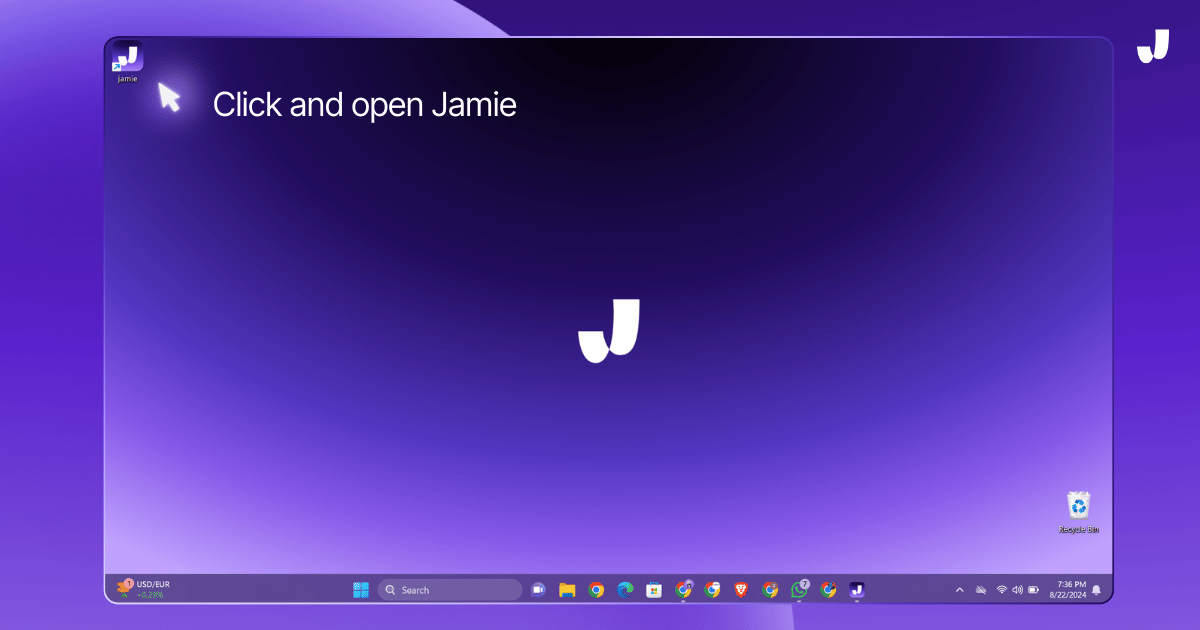Open the Recycle Bin on the desktop
This screenshot has width=1200, height=630.
1078,512
